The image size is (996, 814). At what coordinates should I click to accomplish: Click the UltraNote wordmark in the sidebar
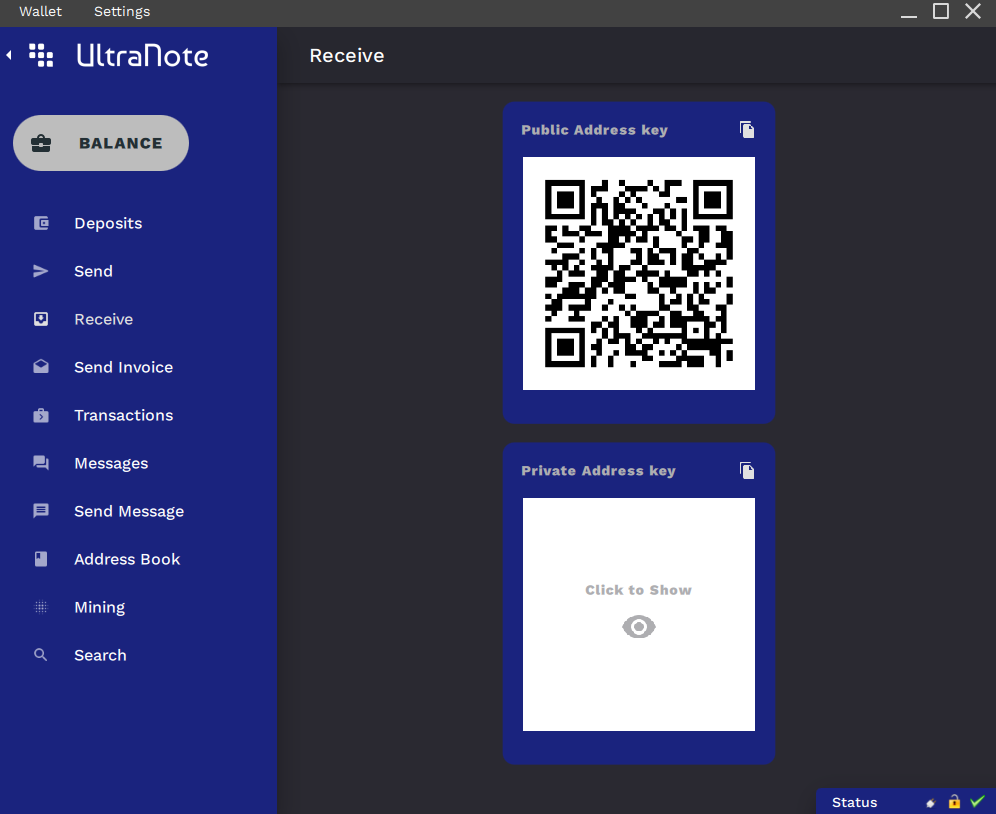click(142, 55)
